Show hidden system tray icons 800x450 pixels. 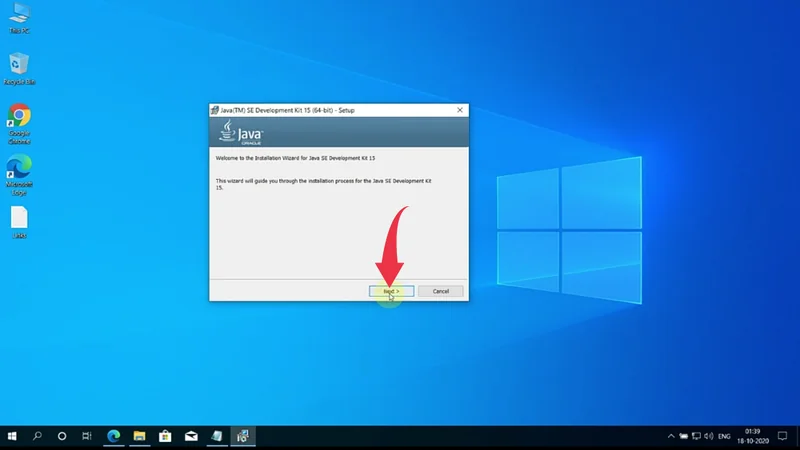[x=671, y=437]
